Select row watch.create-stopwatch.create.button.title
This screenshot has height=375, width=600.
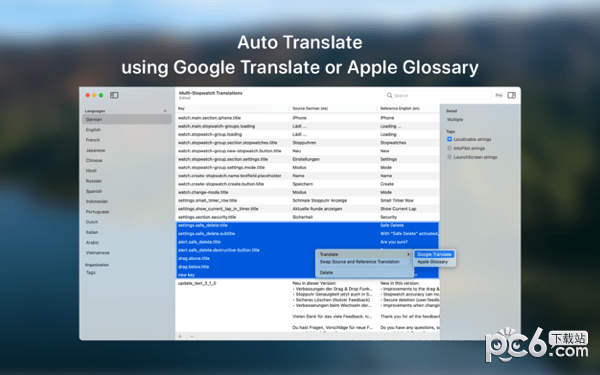(x=308, y=184)
